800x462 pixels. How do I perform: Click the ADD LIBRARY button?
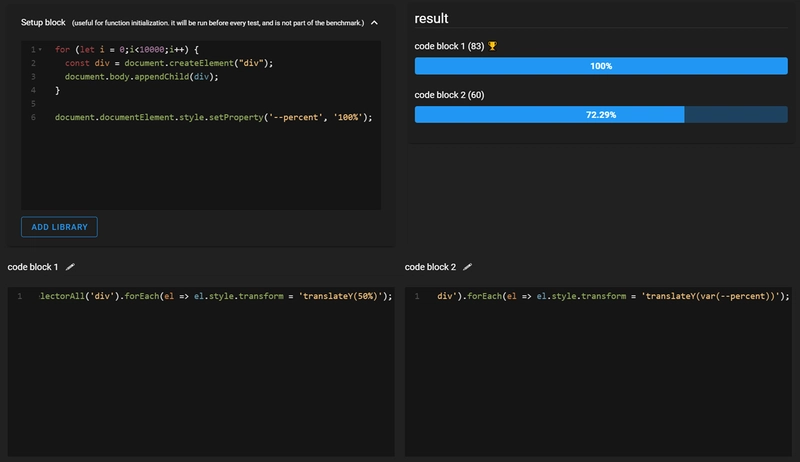(59, 227)
